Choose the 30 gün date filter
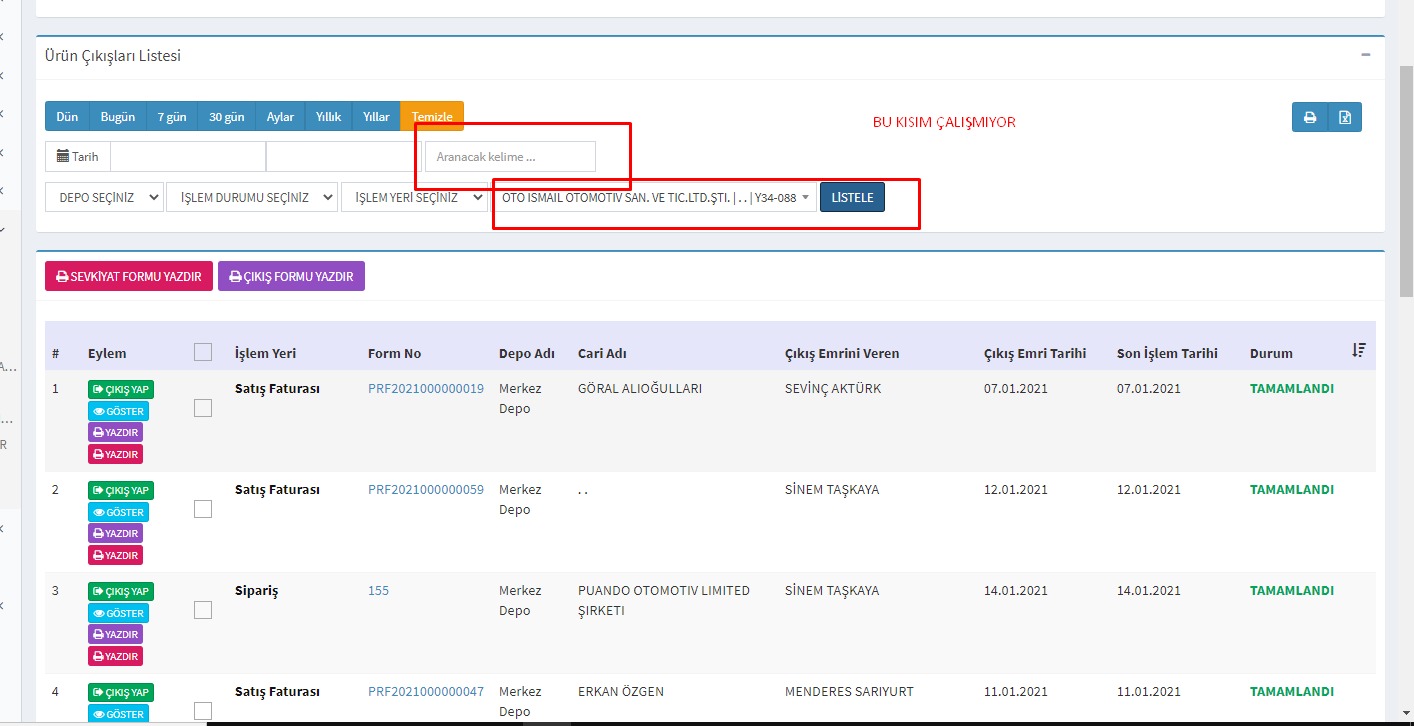The image size is (1414, 726). pos(226,117)
